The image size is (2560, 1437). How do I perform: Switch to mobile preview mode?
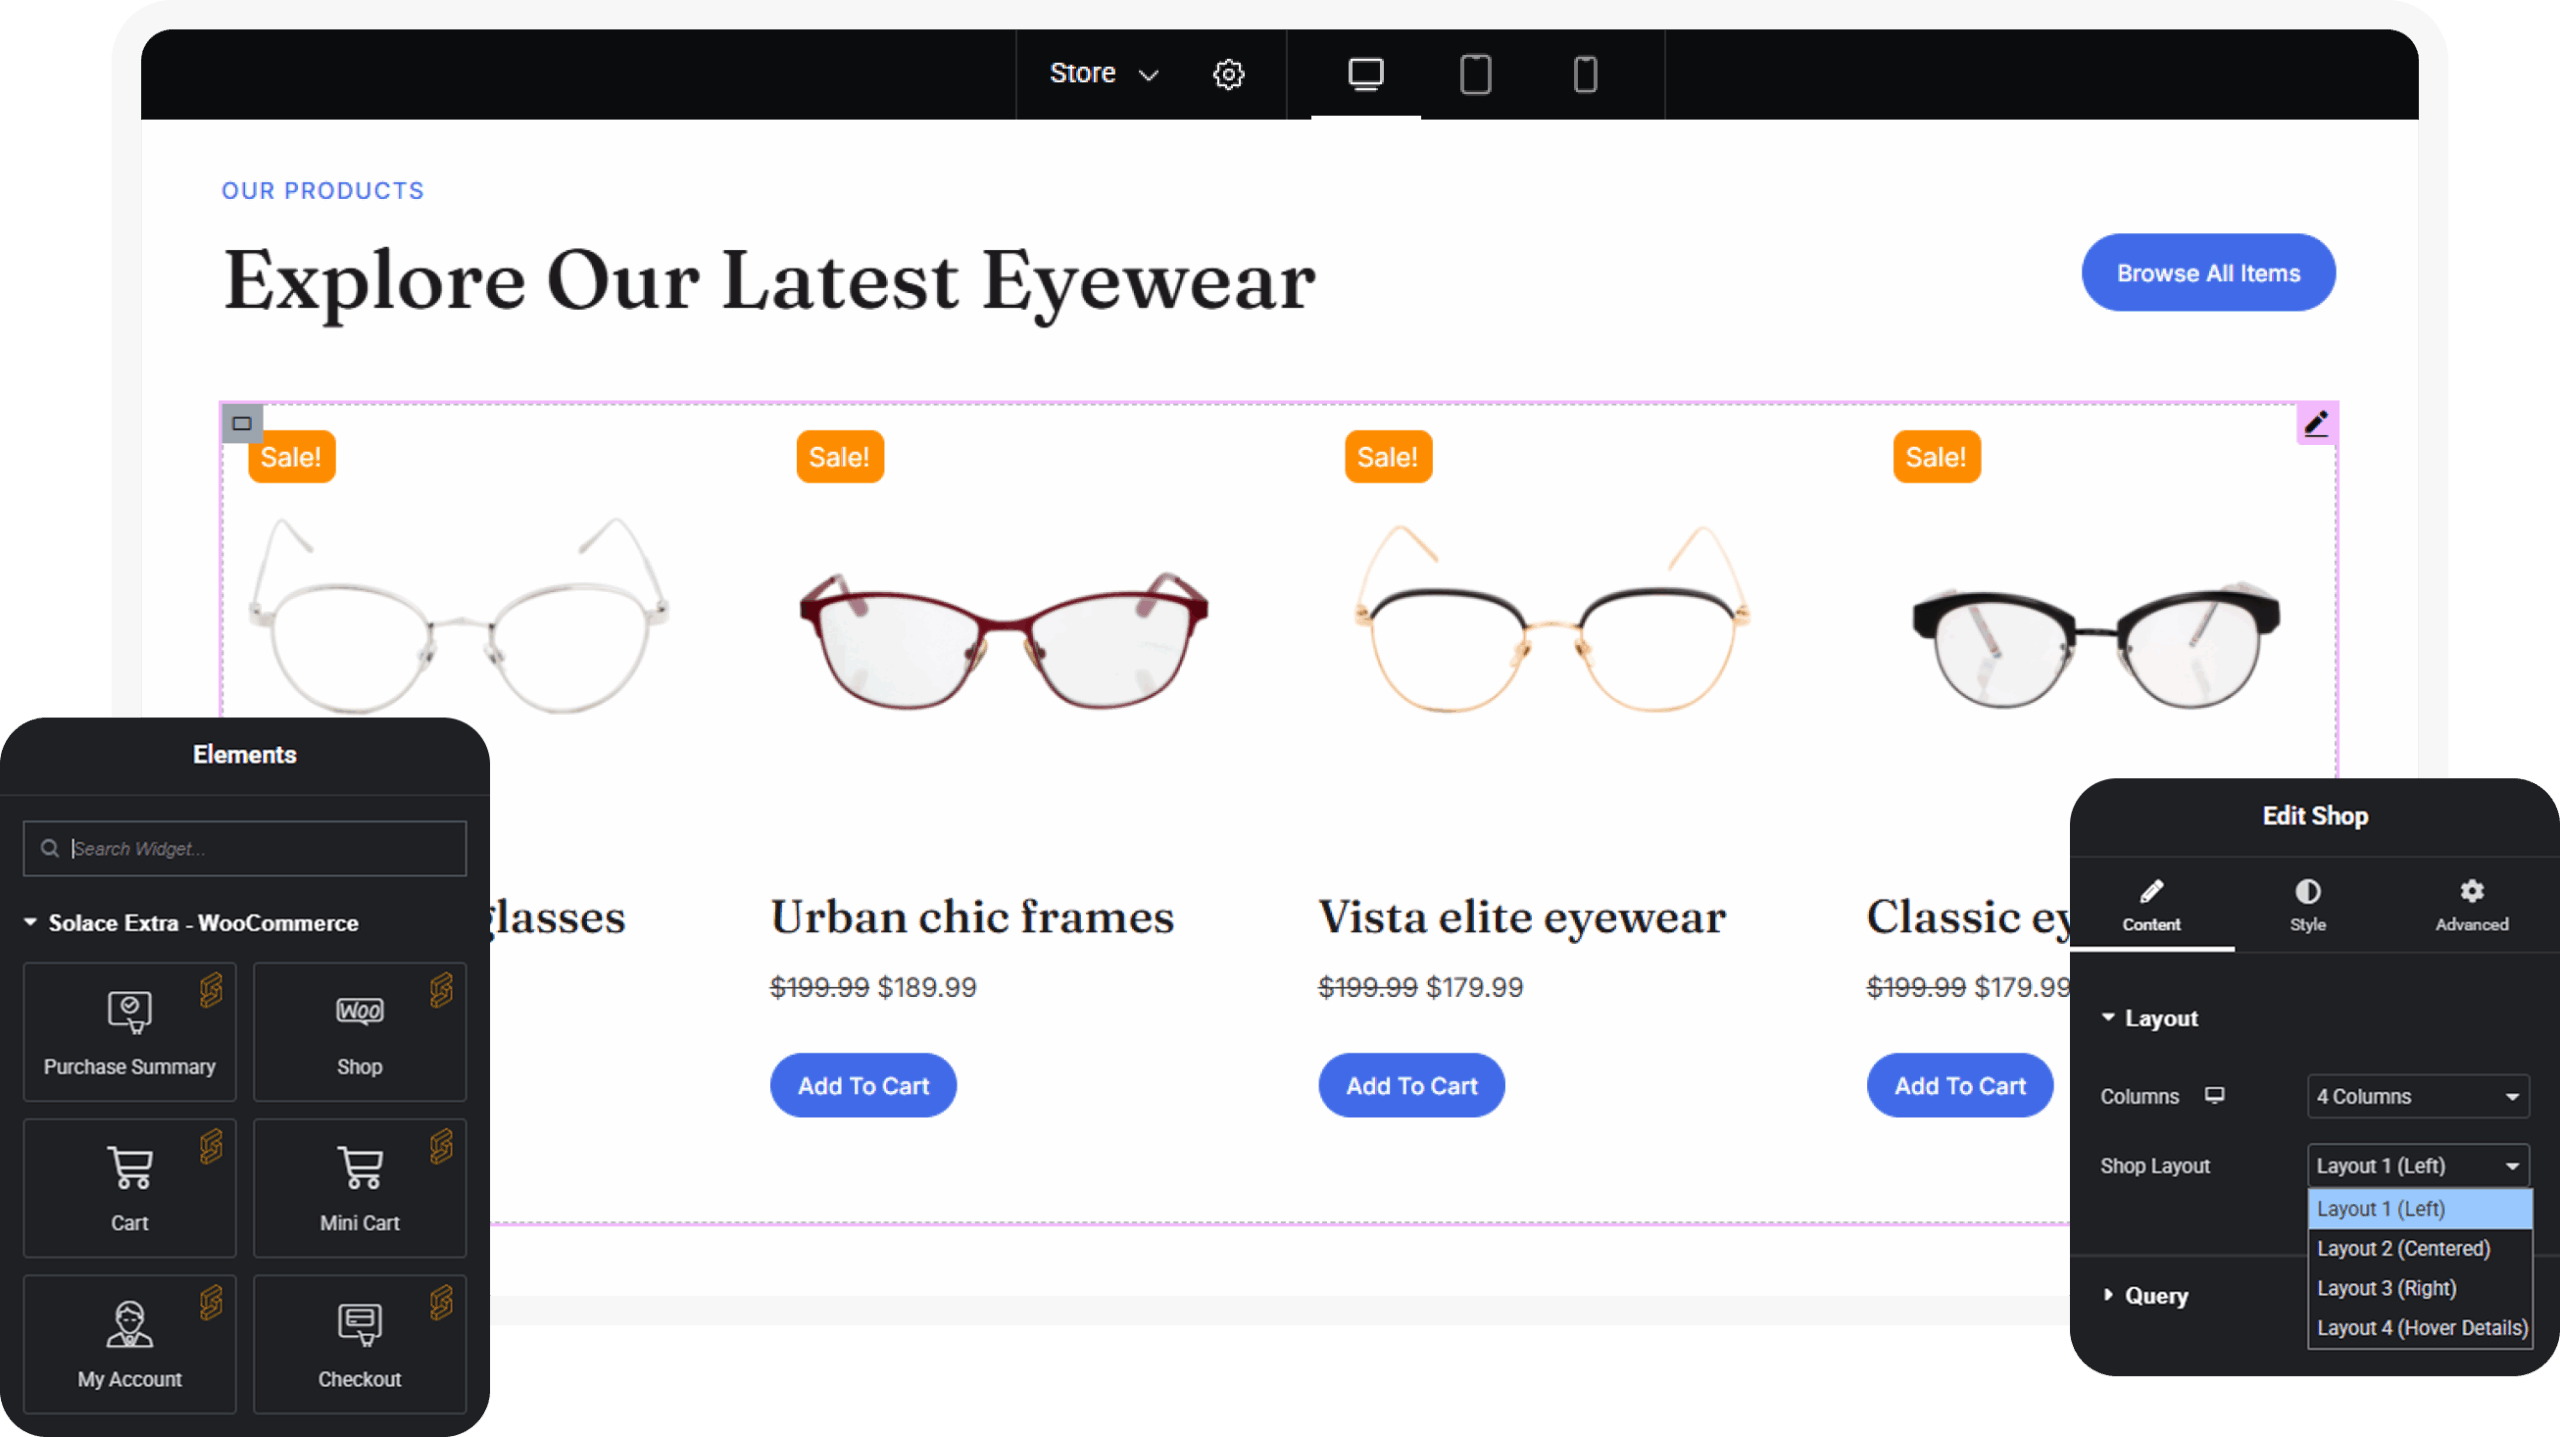tap(1585, 74)
